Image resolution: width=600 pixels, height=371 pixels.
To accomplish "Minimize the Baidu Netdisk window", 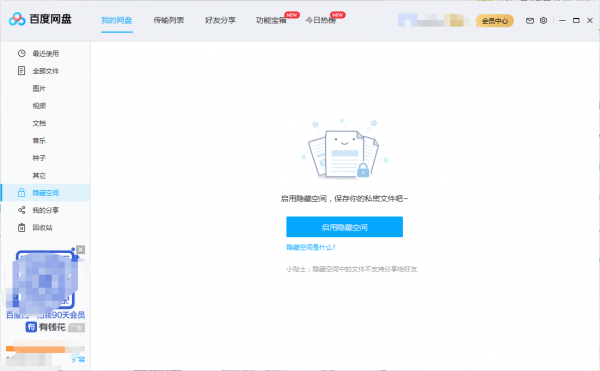I will point(562,20).
